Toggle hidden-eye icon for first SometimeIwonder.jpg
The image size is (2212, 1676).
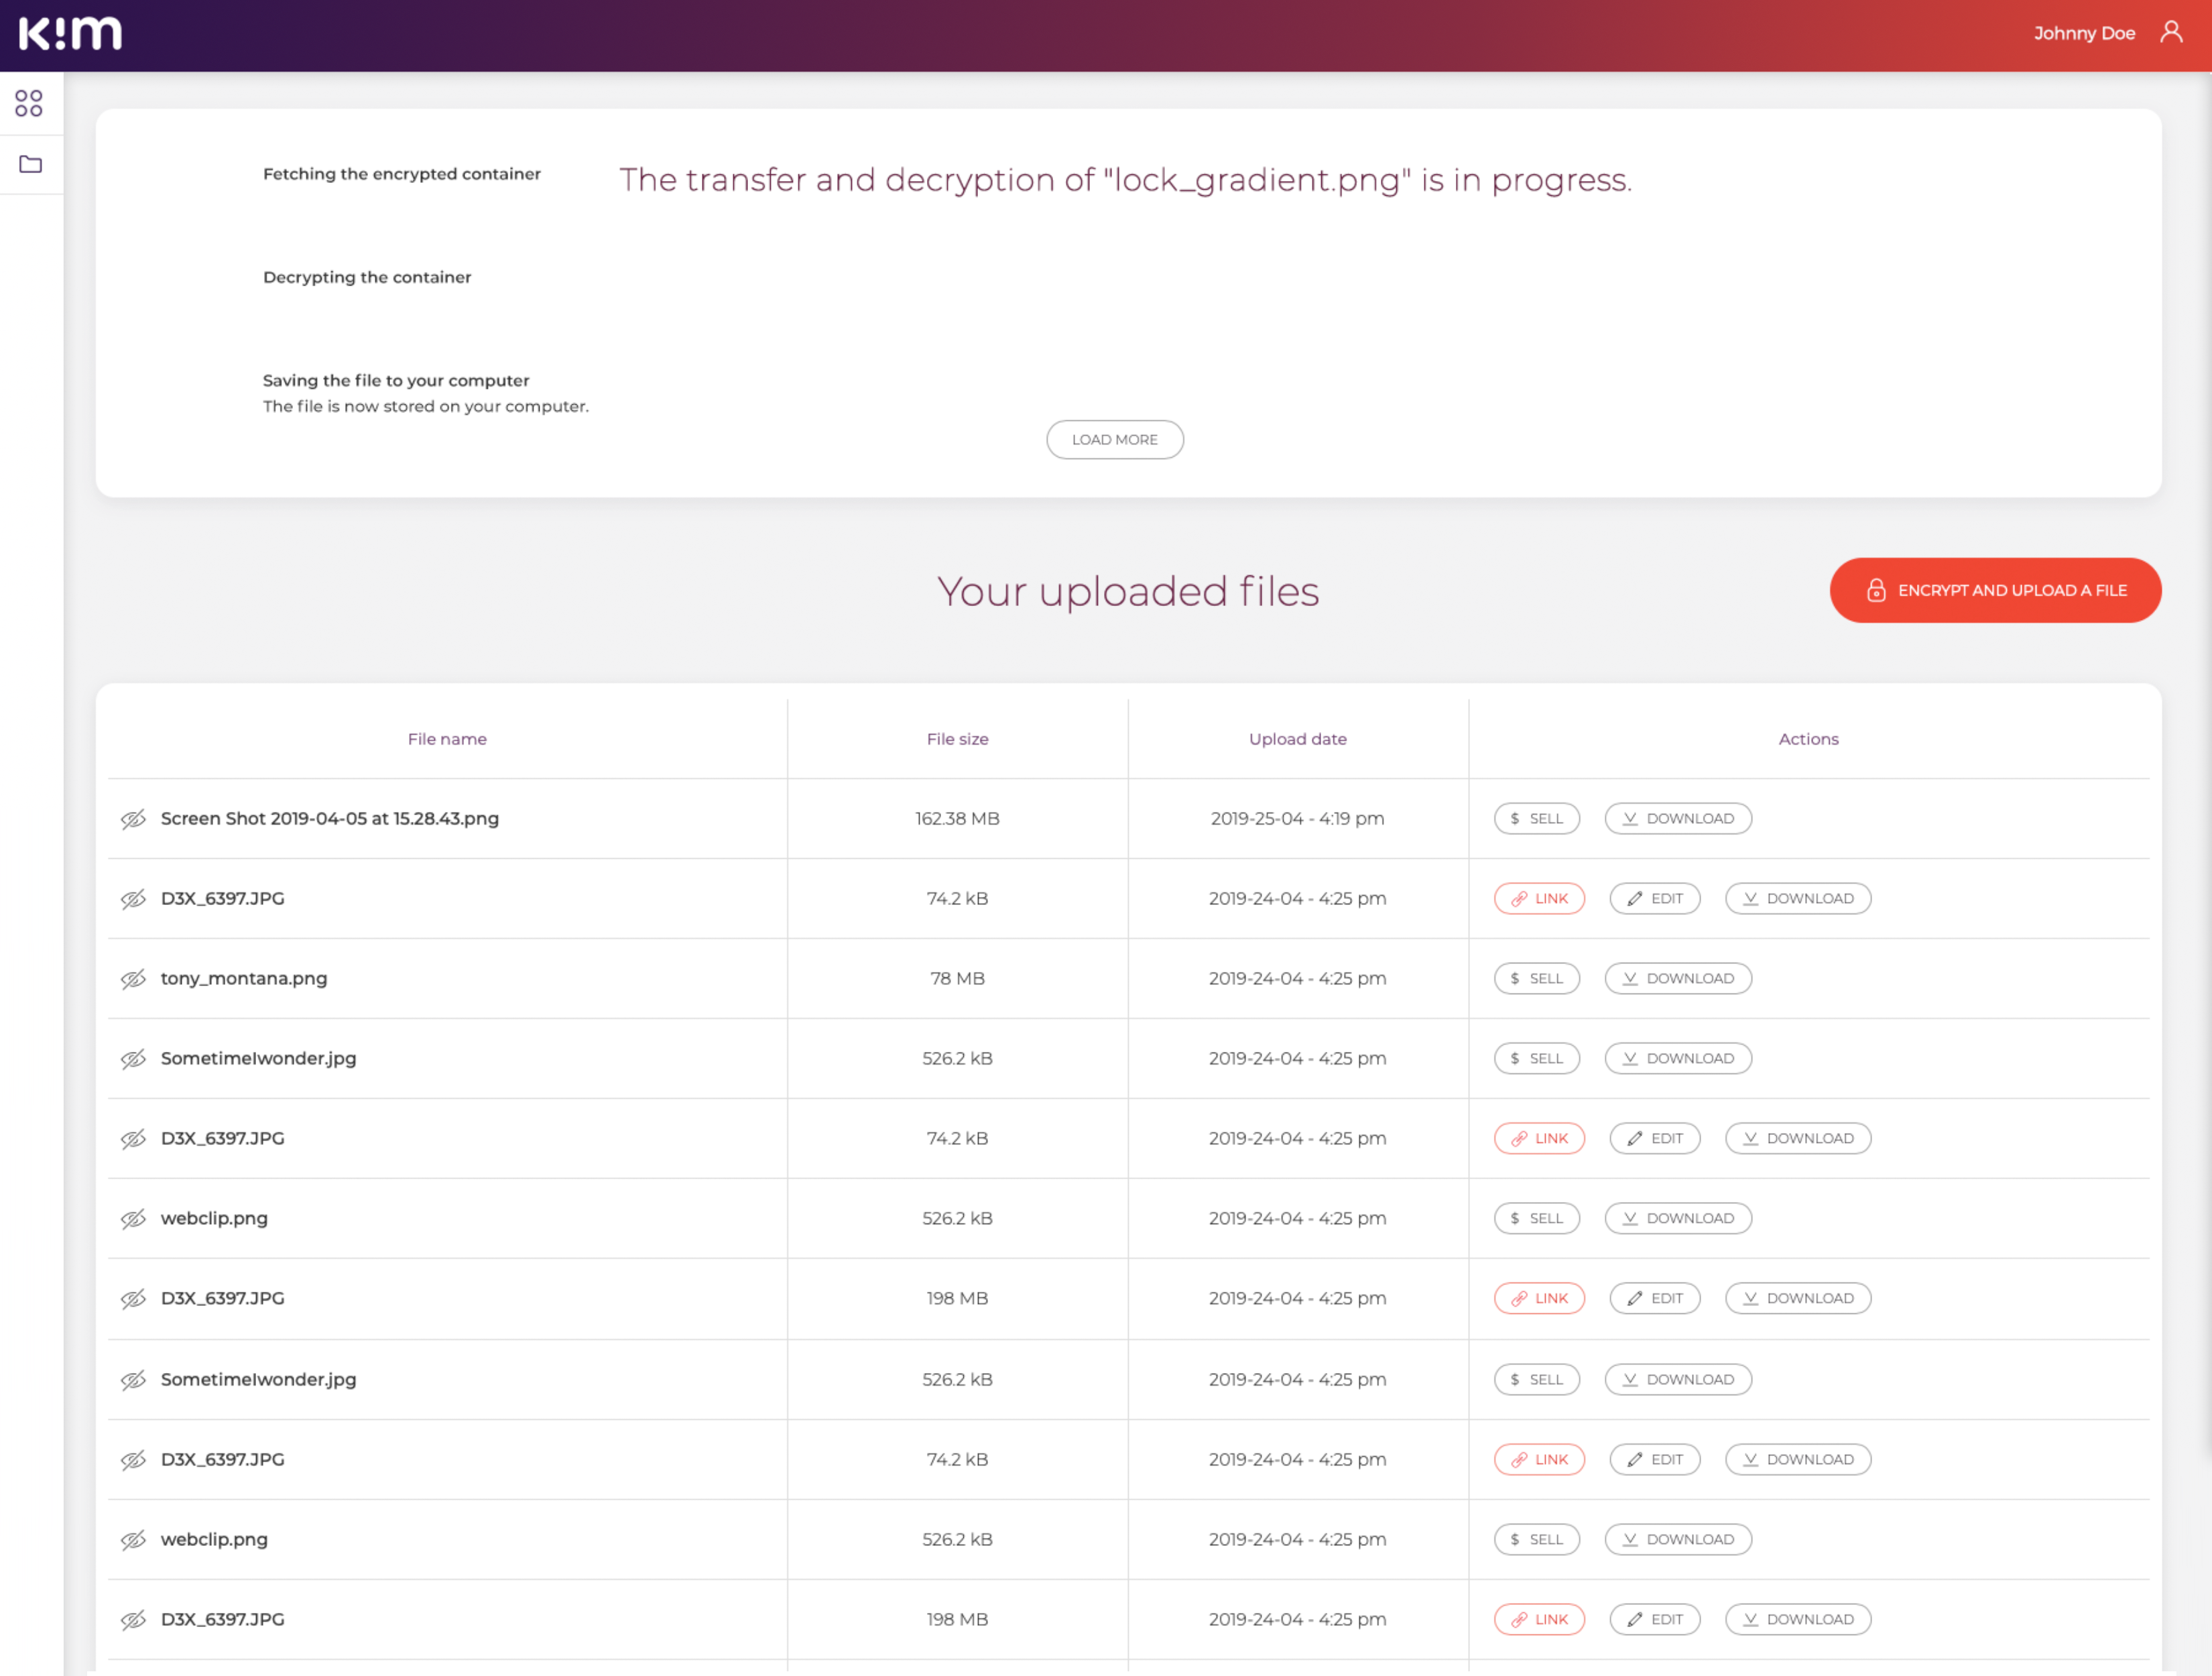pyautogui.click(x=133, y=1059)
